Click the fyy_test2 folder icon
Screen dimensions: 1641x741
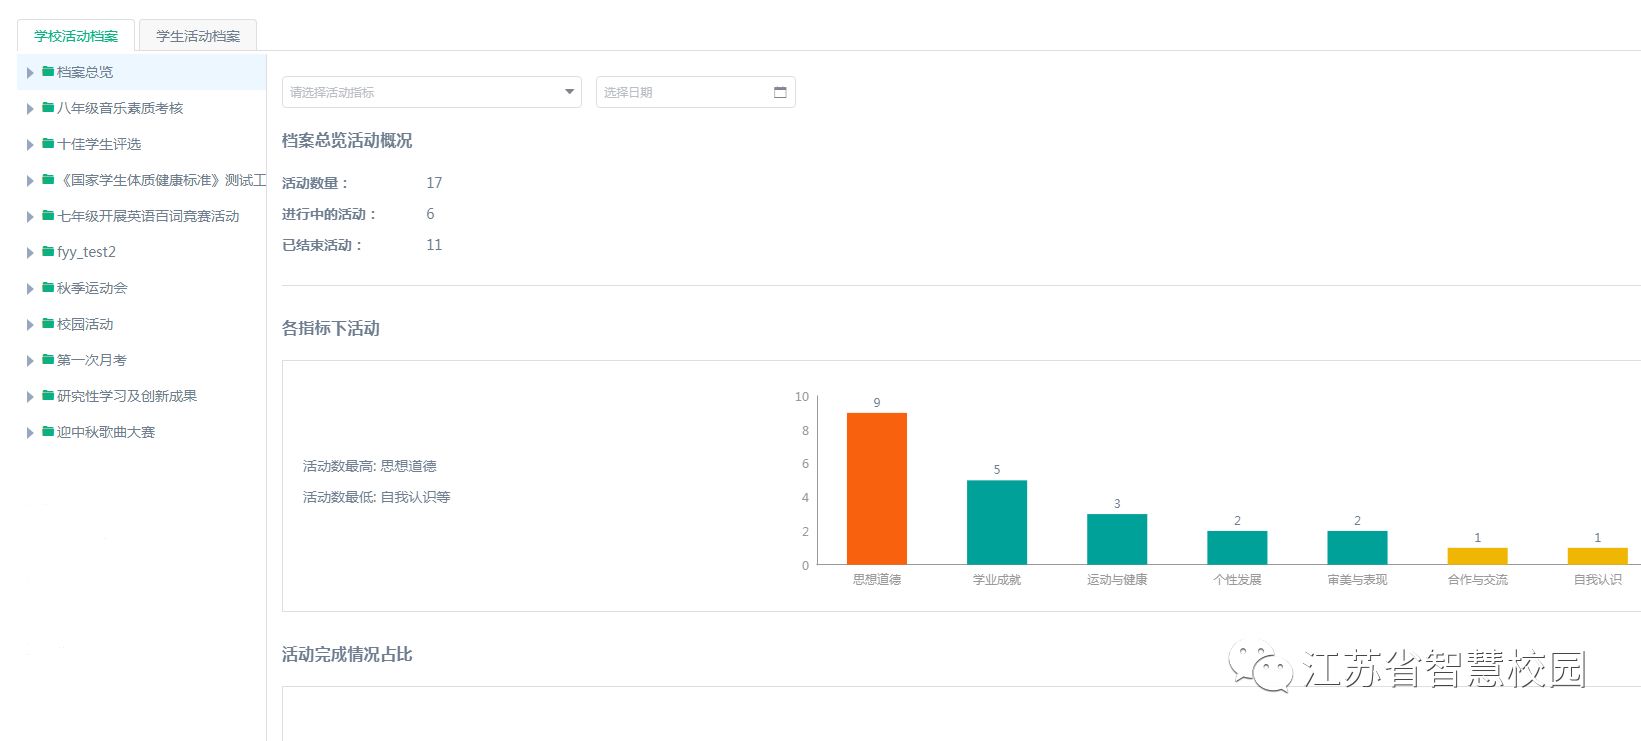[48, 252]
